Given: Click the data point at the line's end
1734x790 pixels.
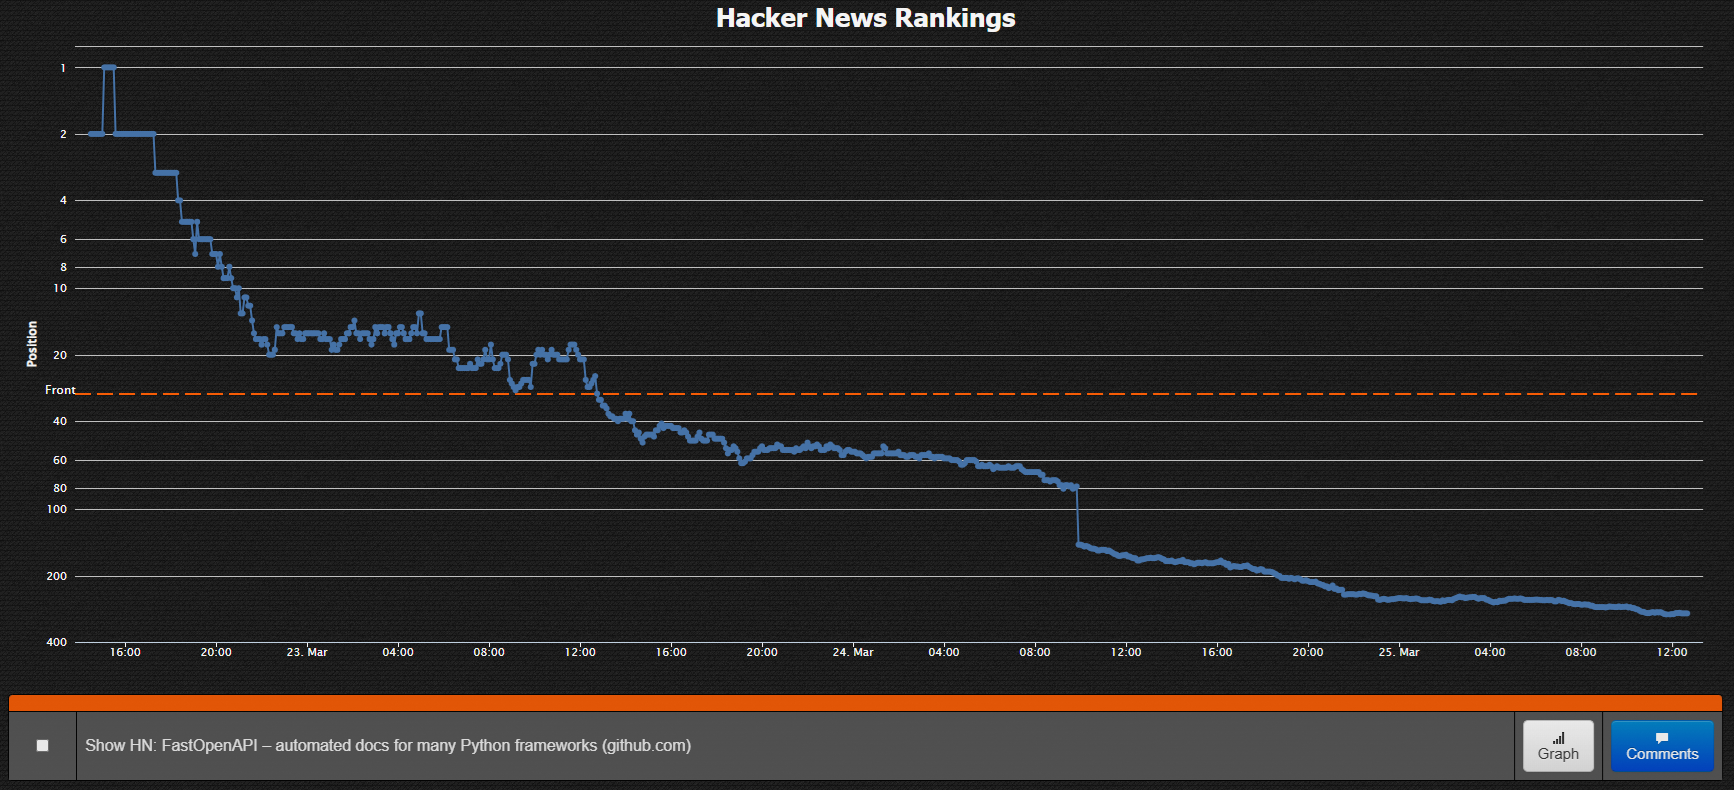Looking at the screenshot, I should pyautogui.click(x=1687, y=613).
